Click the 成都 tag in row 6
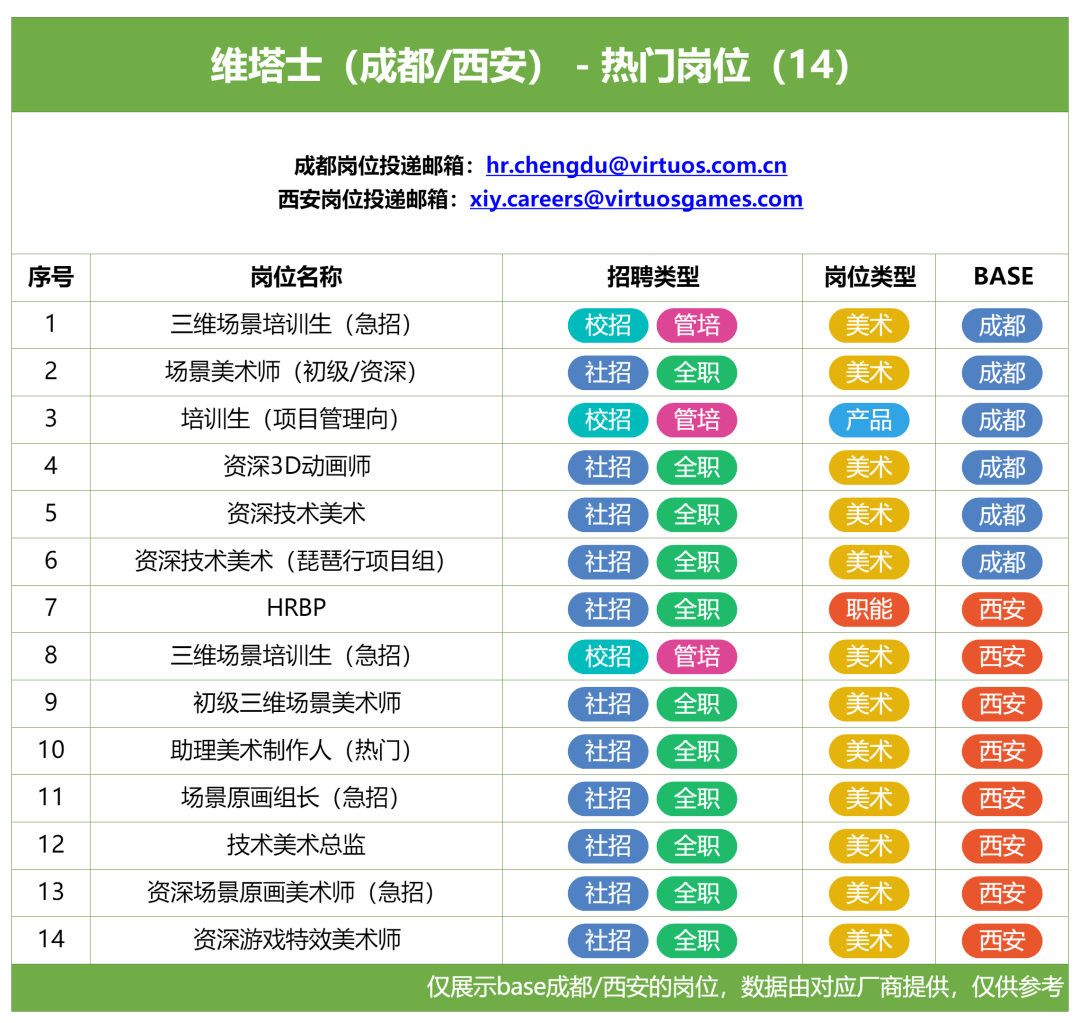The width and height of the screenshot is (1080, 1023). coord(1002,562)
